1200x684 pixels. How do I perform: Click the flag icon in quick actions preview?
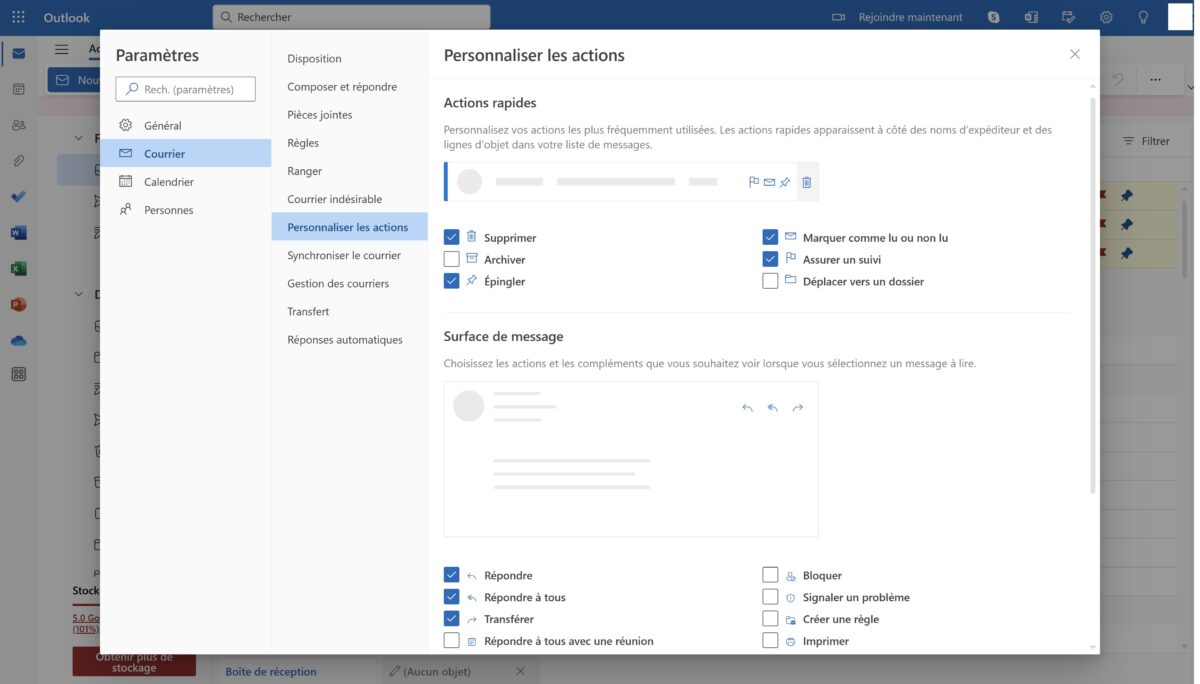[754, 182]
